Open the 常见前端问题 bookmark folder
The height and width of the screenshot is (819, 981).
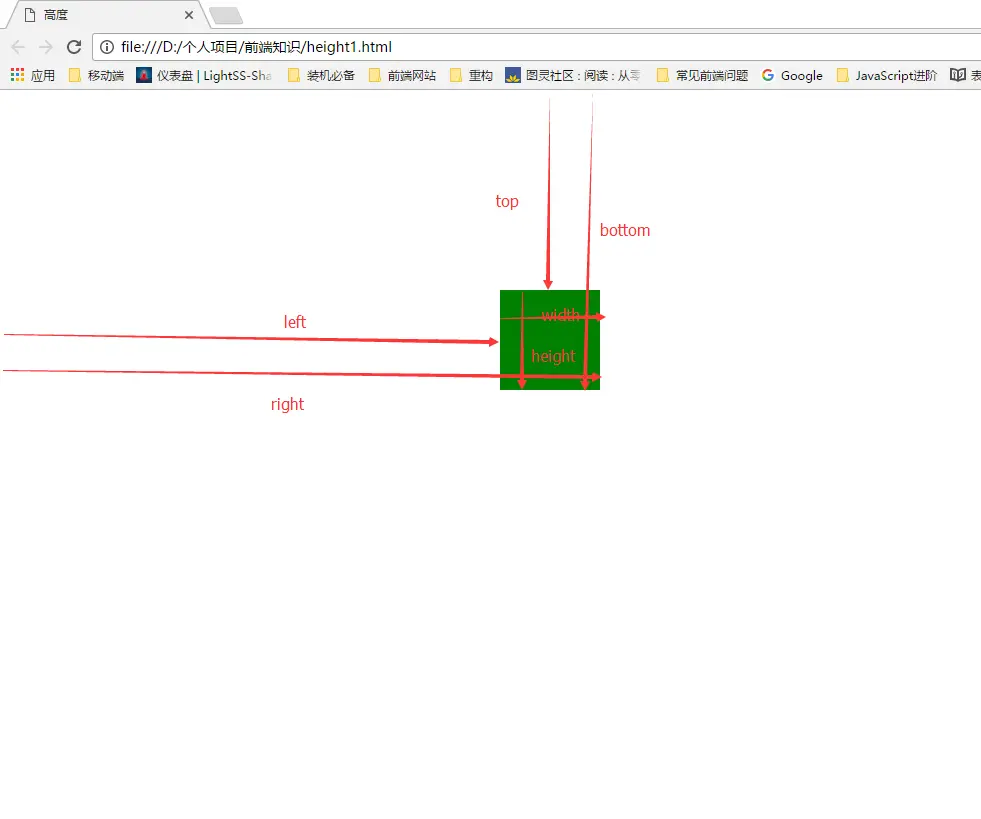pos(703,76)
